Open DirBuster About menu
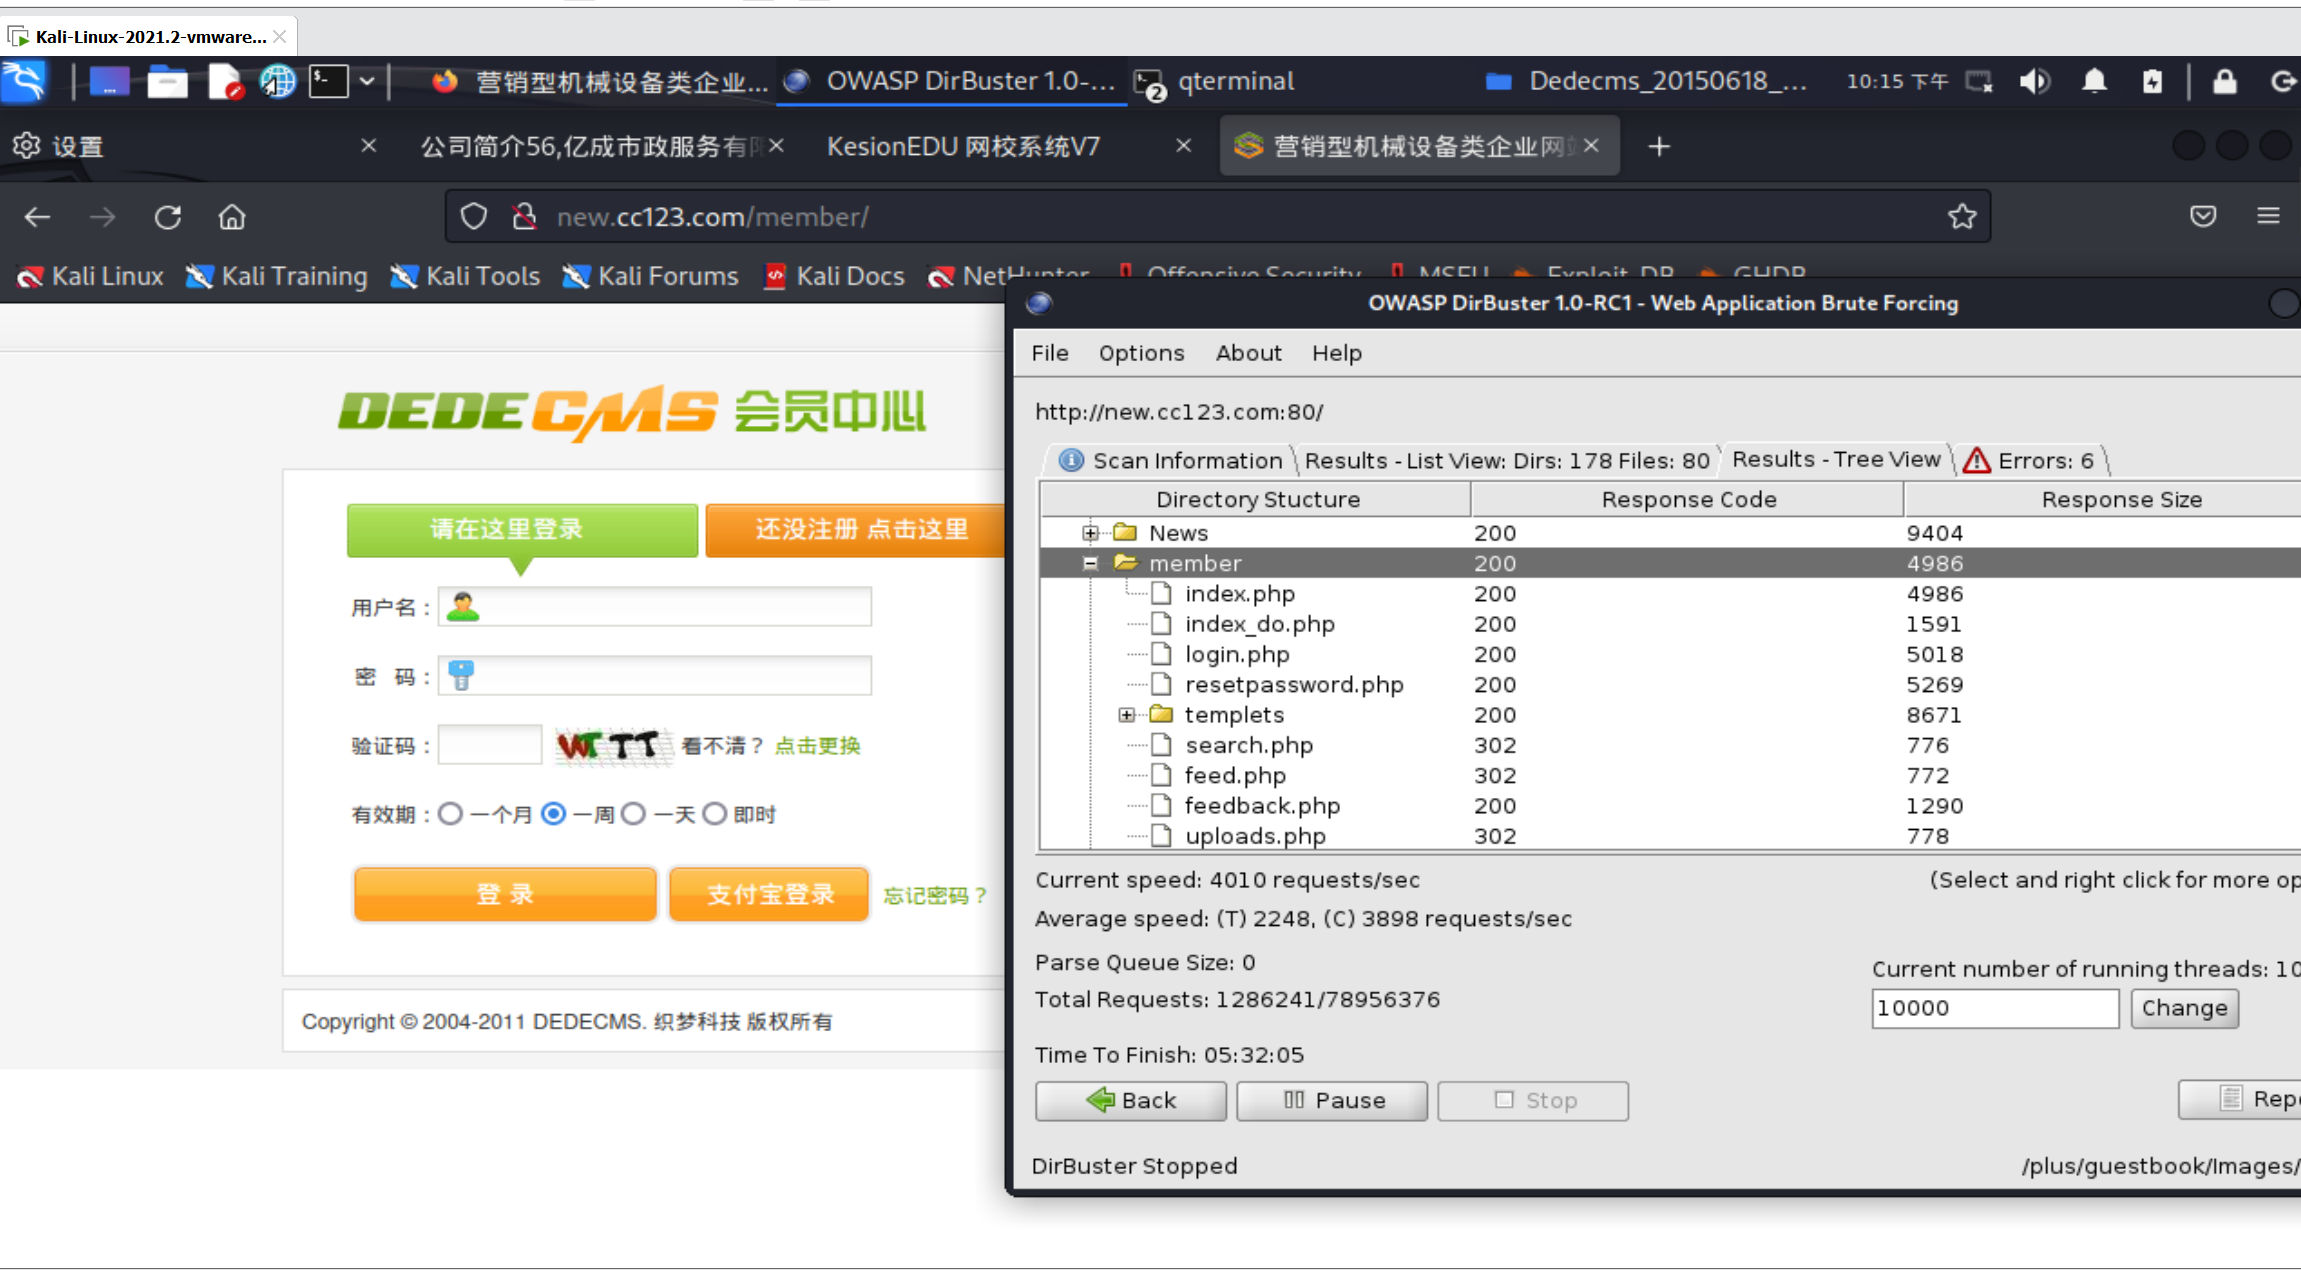Screen dimensions: 2301x1270 [x=1248, y=353]
